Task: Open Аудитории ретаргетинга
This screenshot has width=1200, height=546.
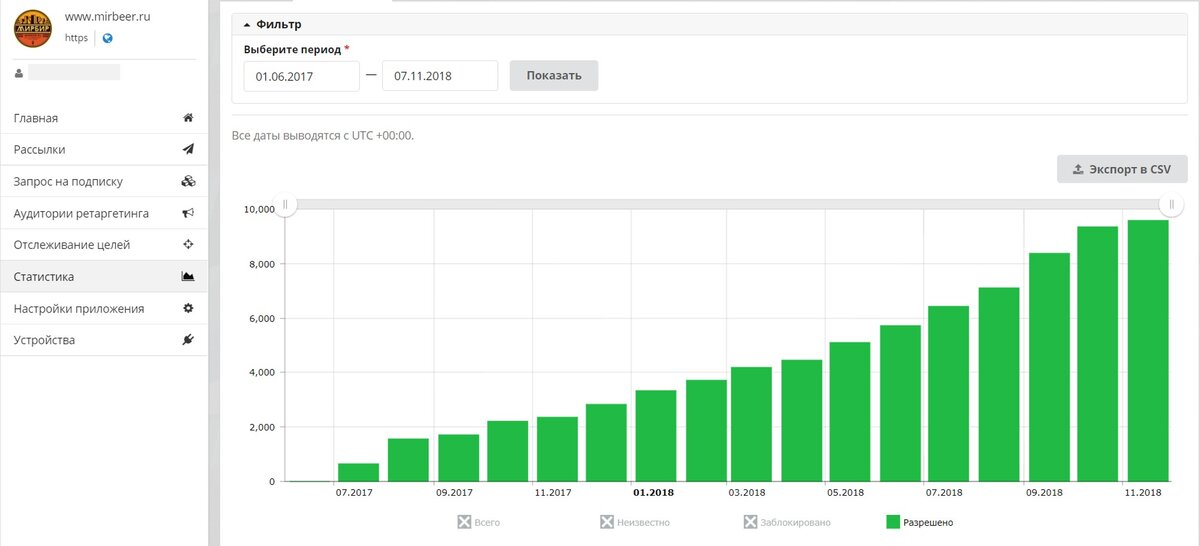Action: [104, 213]
